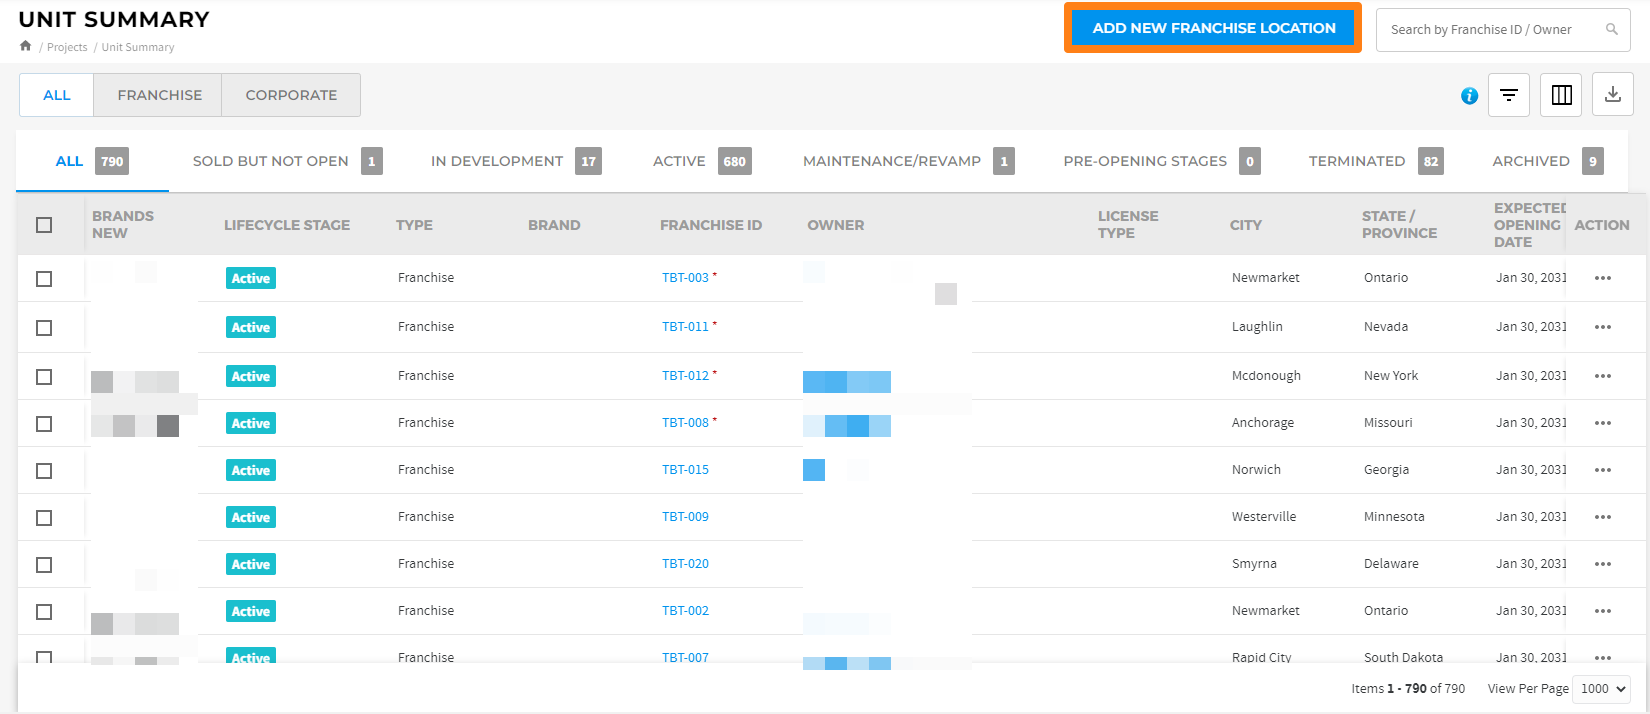Open franchise TBT-002 link
This screenshot has height=714, width=1650.
[x=685, y=611]
